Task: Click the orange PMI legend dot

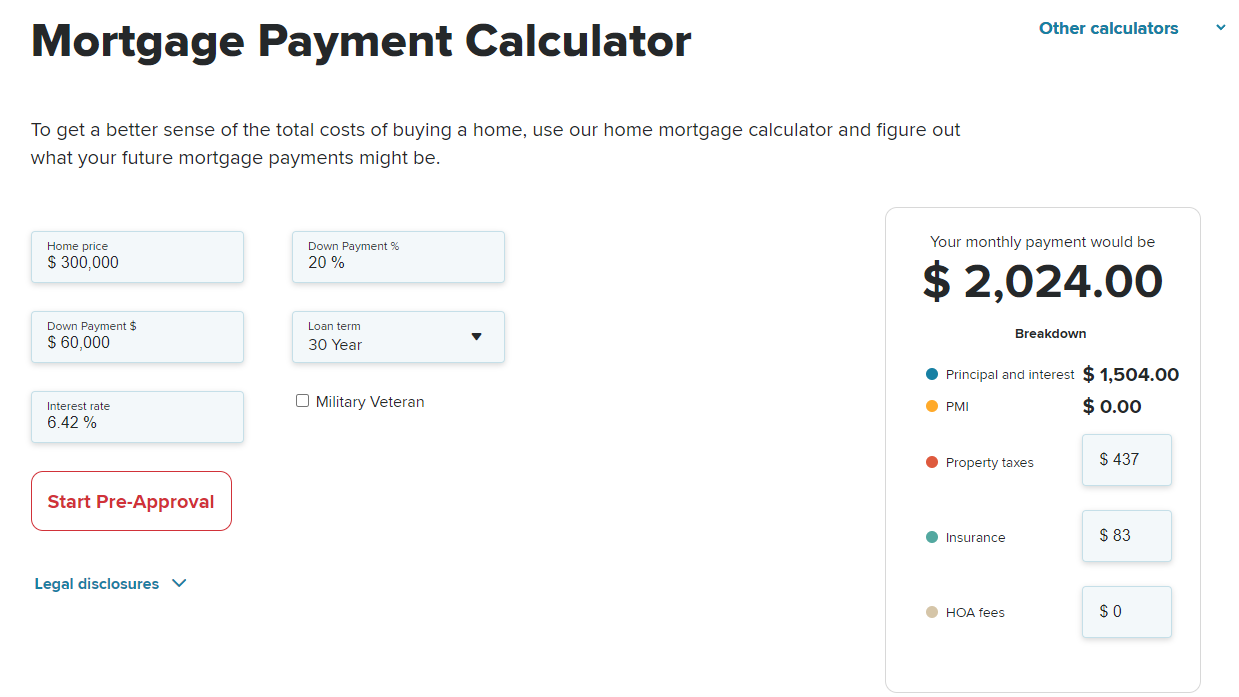Action: pyautogui.click(x=932, y=406)
